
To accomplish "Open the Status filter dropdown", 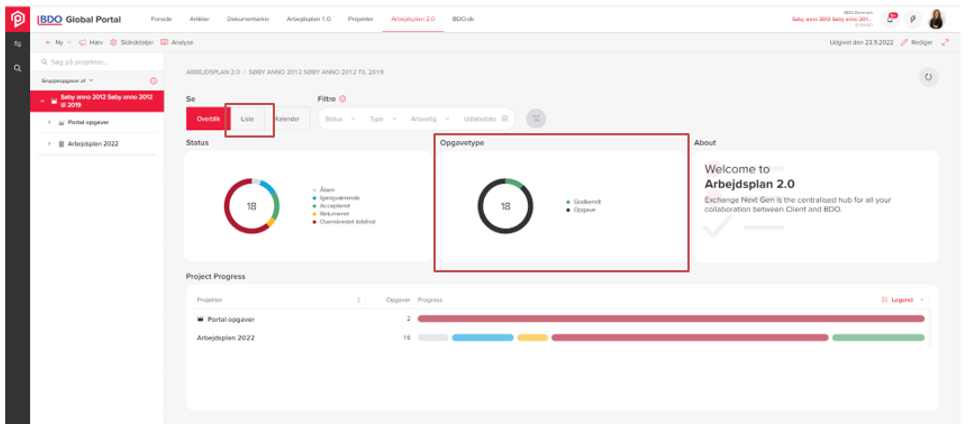I will [340, 119].
